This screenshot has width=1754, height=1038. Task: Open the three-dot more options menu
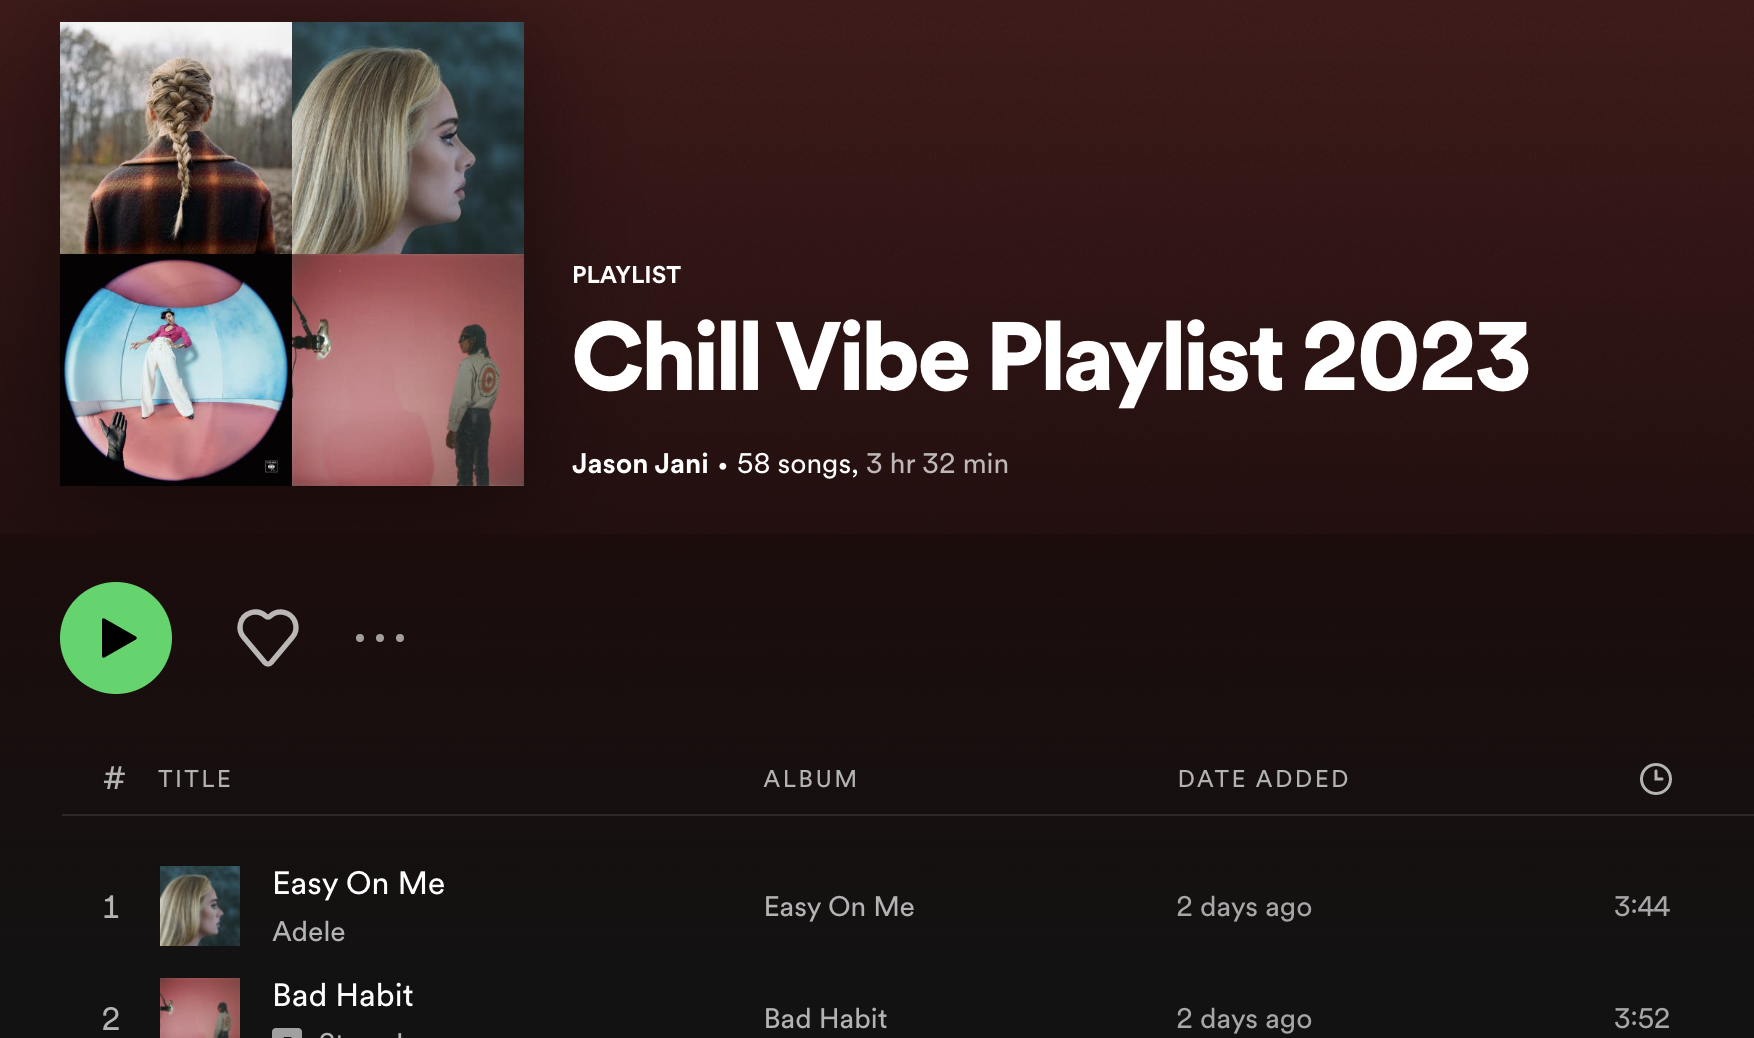tap(380, 638)
